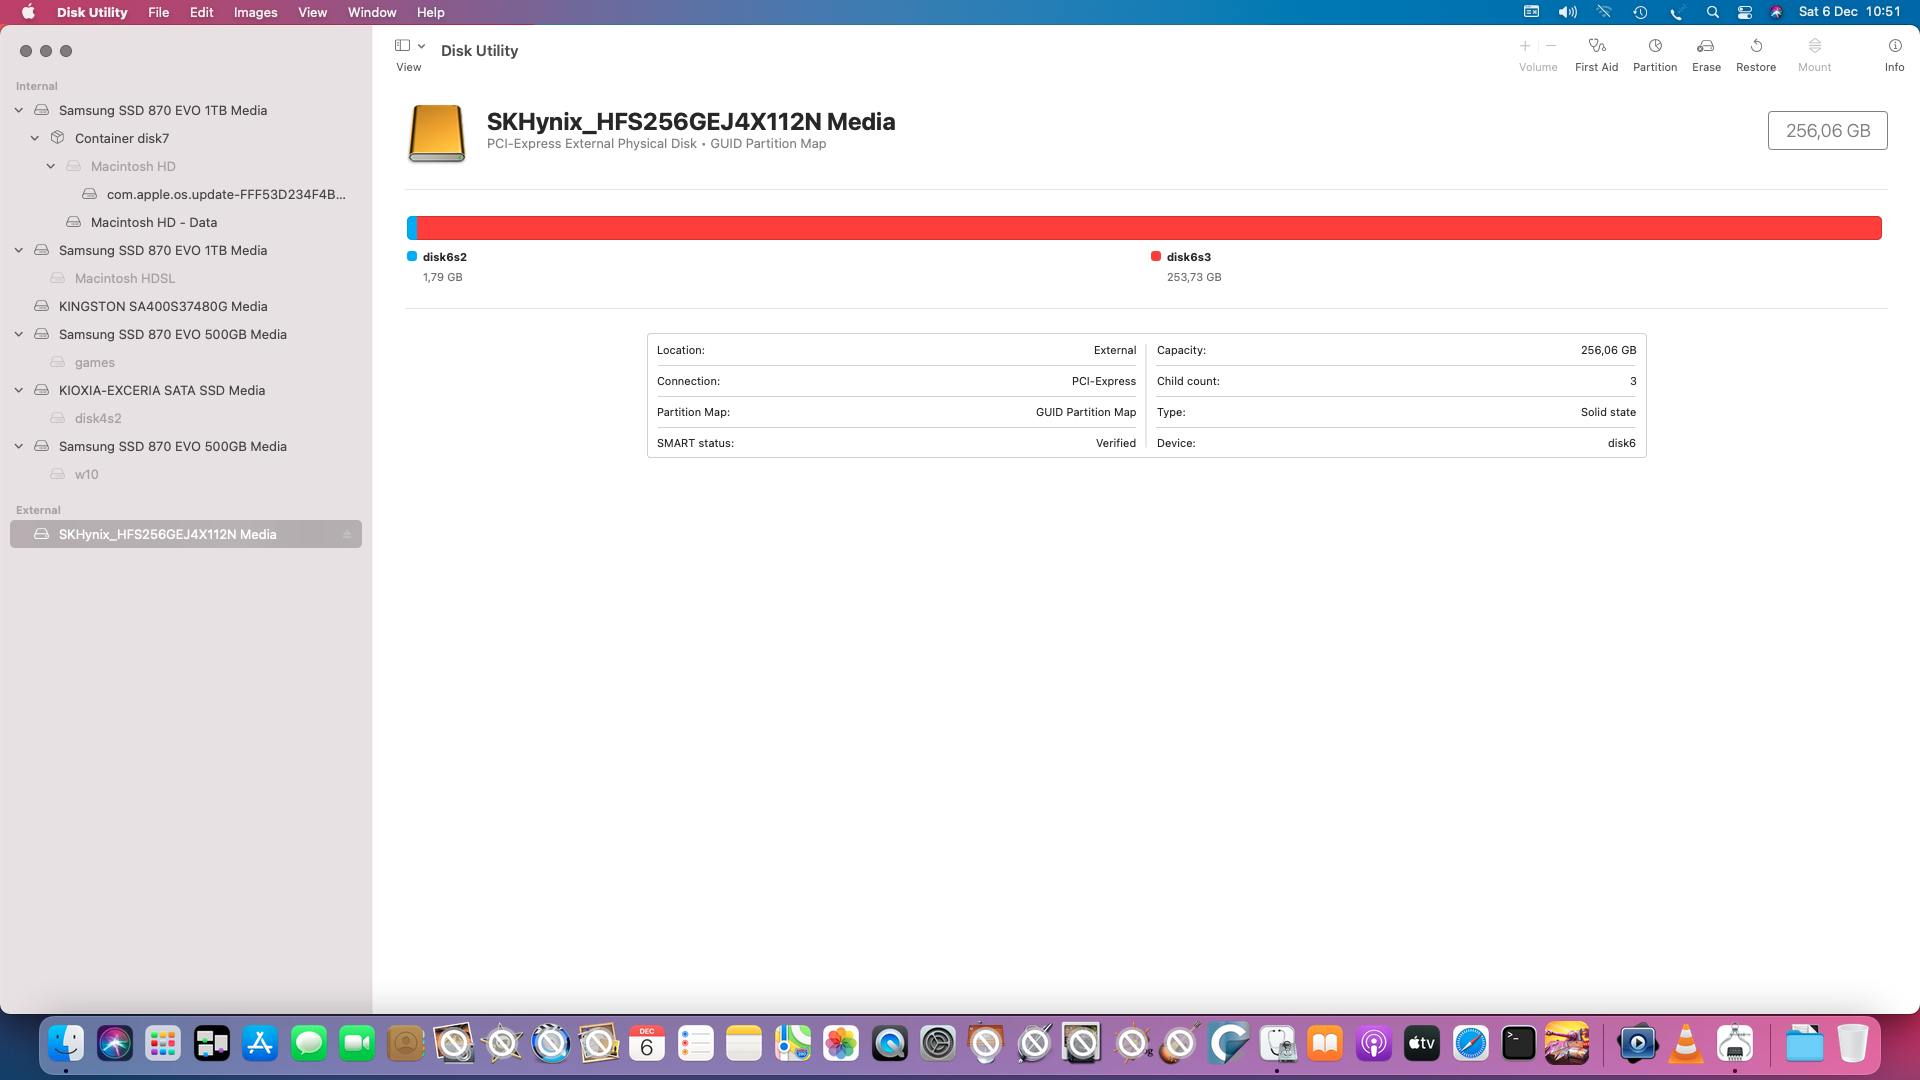Click the blue disk6s2 legend swatch
This screenshot has height=1080, width=1920.
[412, 257]
